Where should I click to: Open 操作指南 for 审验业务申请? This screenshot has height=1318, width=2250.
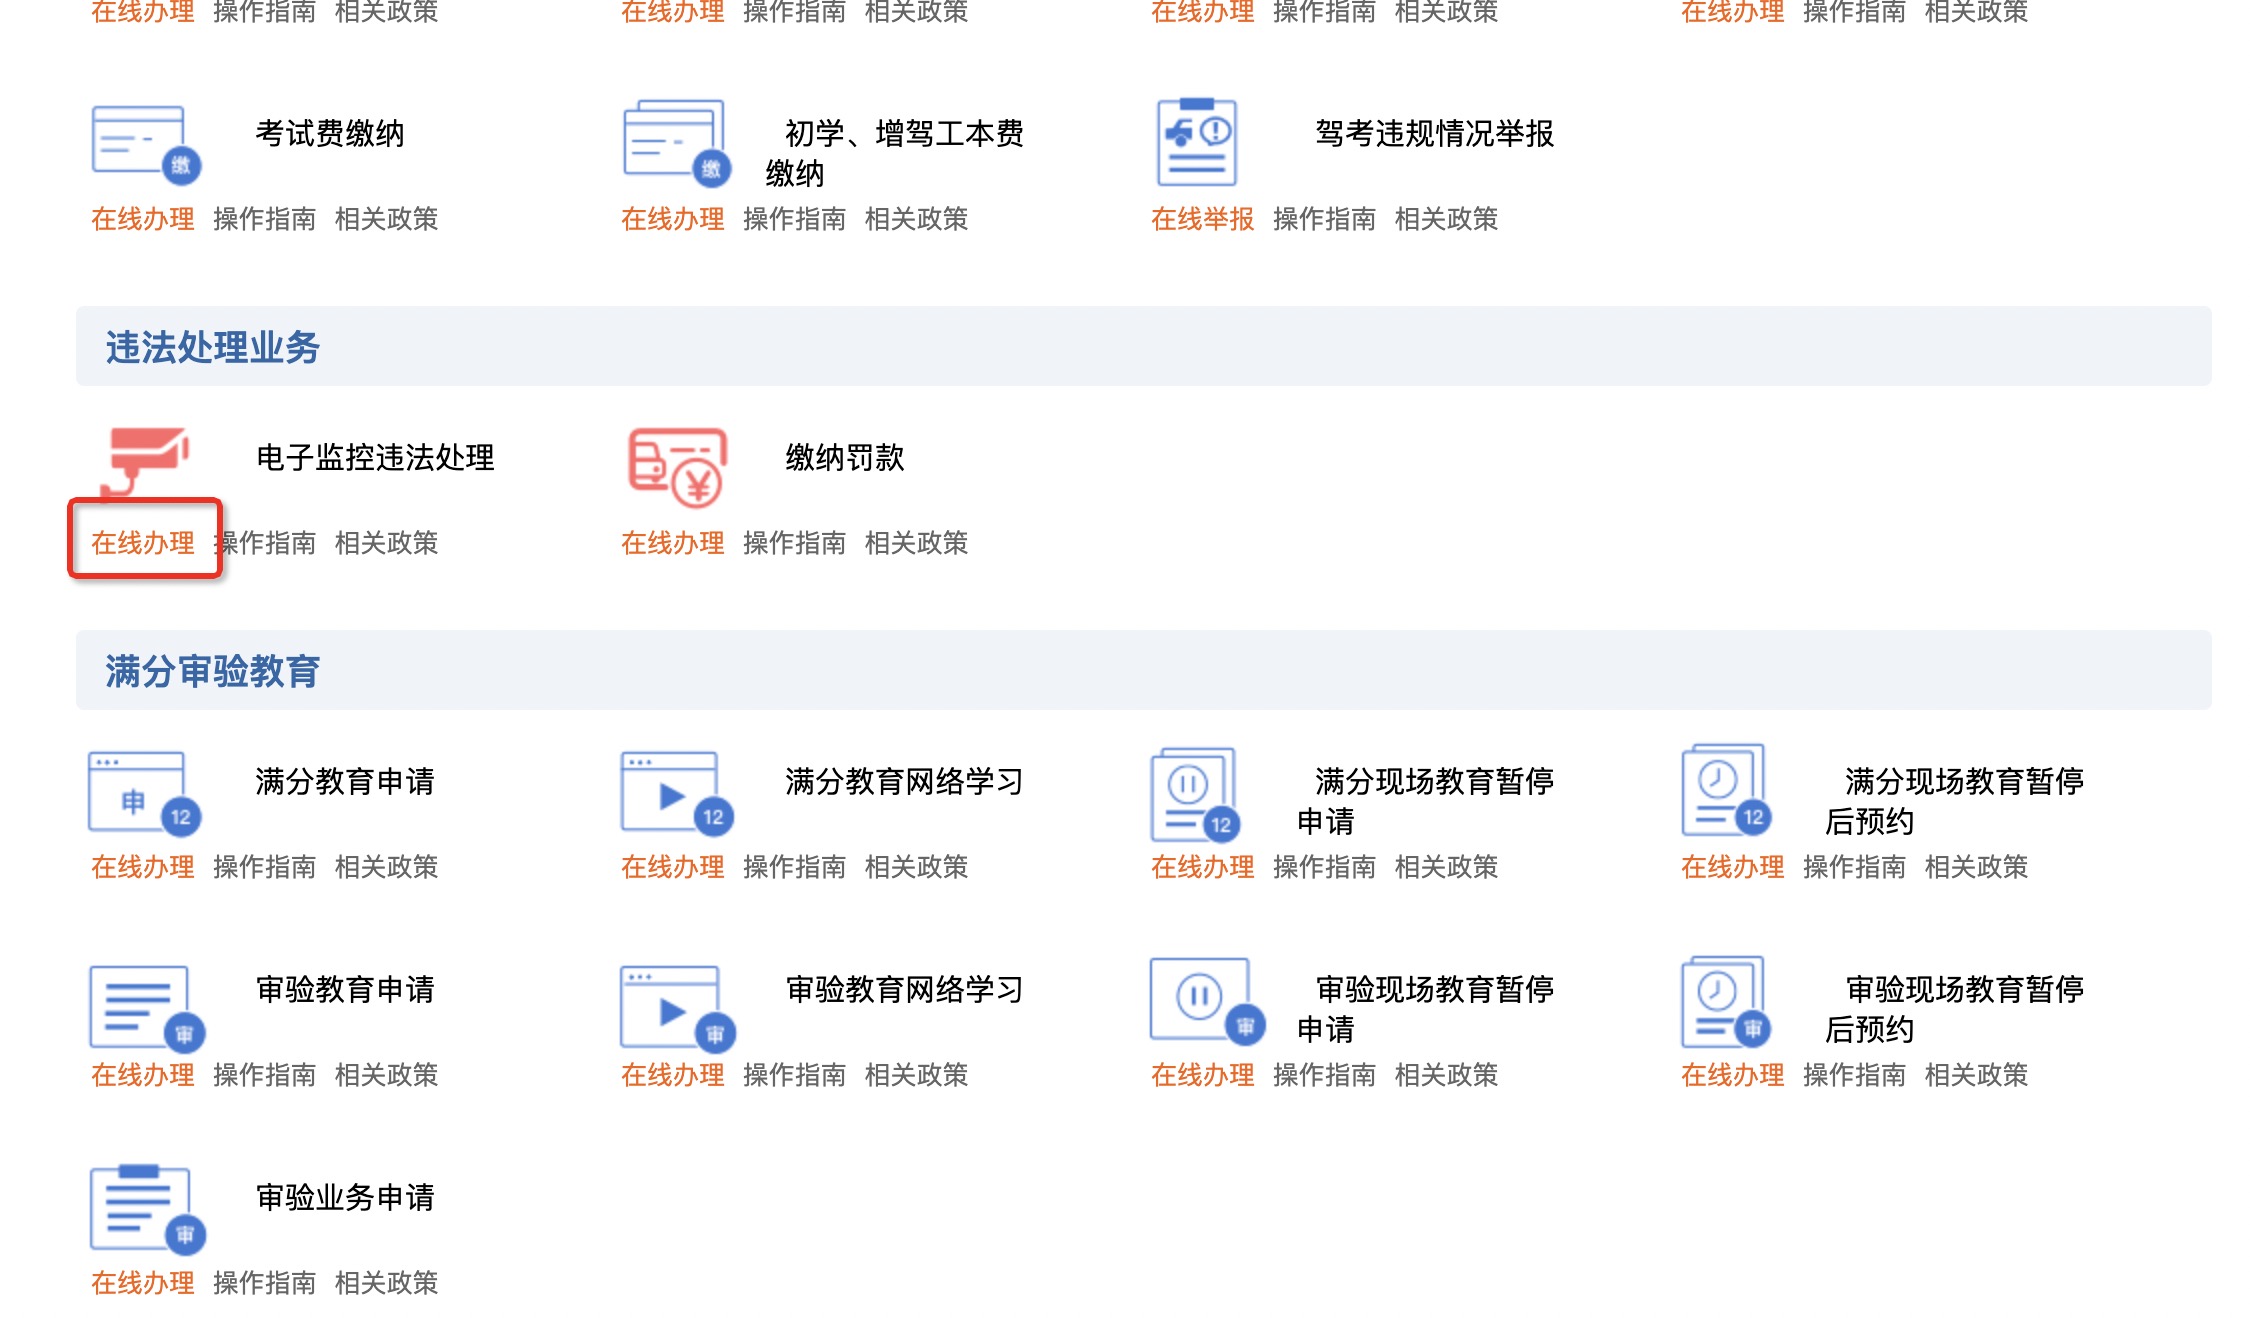coord(265,1283)
